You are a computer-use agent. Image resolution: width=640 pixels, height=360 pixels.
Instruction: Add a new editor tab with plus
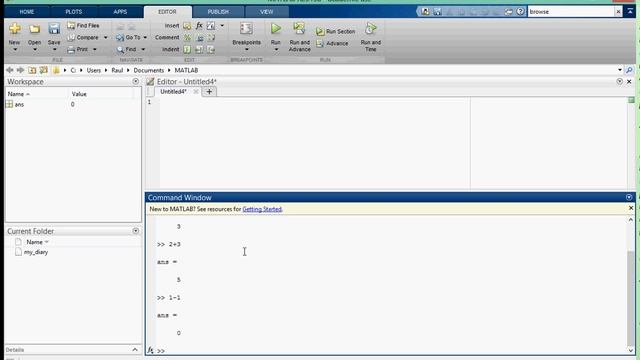209,91
